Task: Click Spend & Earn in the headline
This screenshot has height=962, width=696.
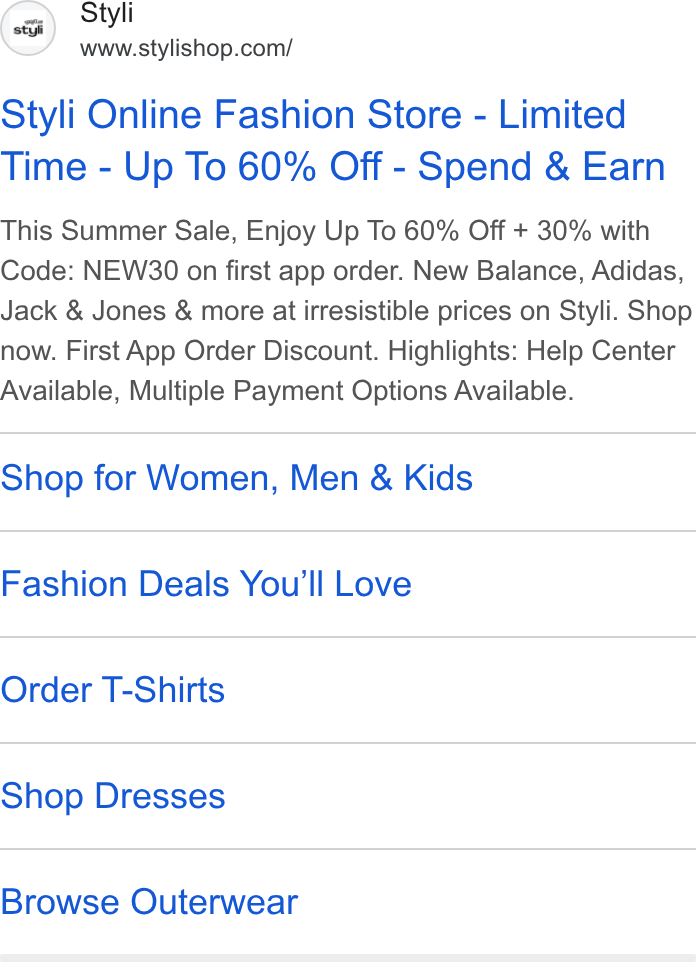Action: [541, 167]
